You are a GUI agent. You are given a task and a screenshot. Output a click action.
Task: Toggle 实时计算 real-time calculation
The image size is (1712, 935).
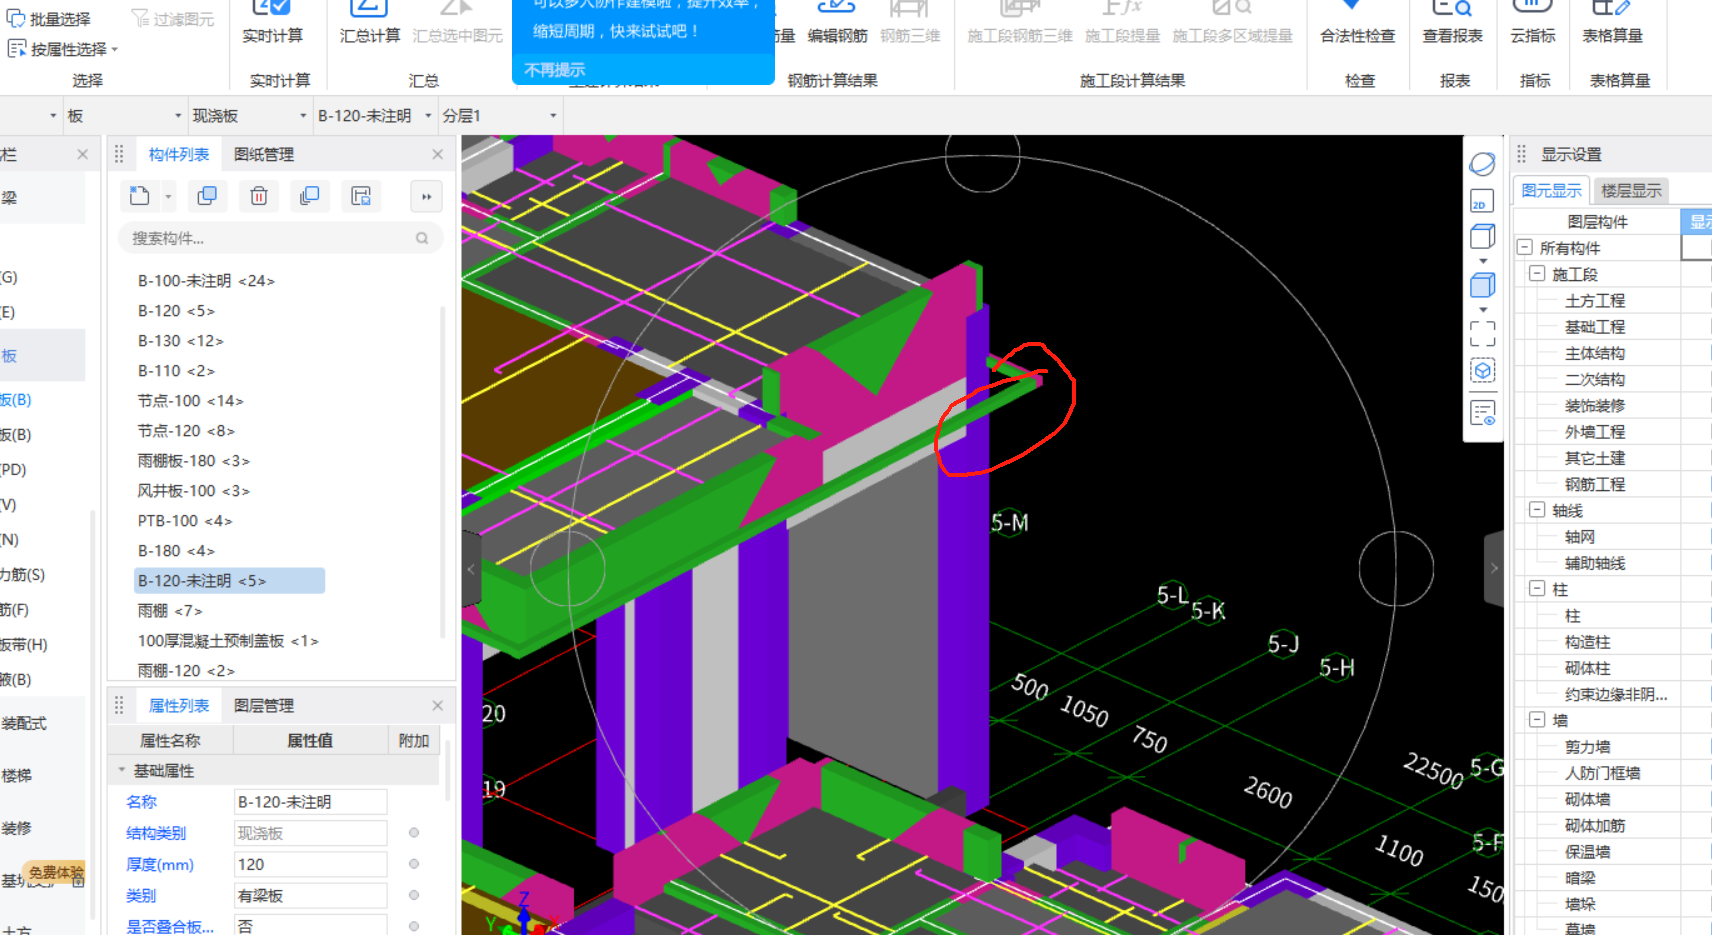point(272,22)
